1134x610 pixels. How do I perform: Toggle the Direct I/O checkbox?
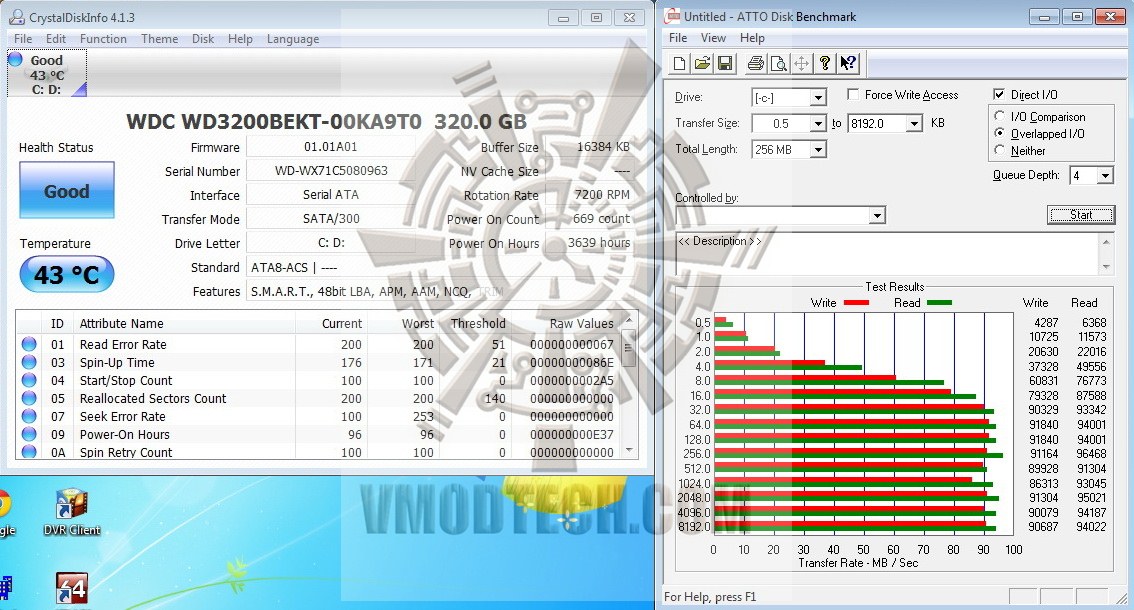[999, 94]
